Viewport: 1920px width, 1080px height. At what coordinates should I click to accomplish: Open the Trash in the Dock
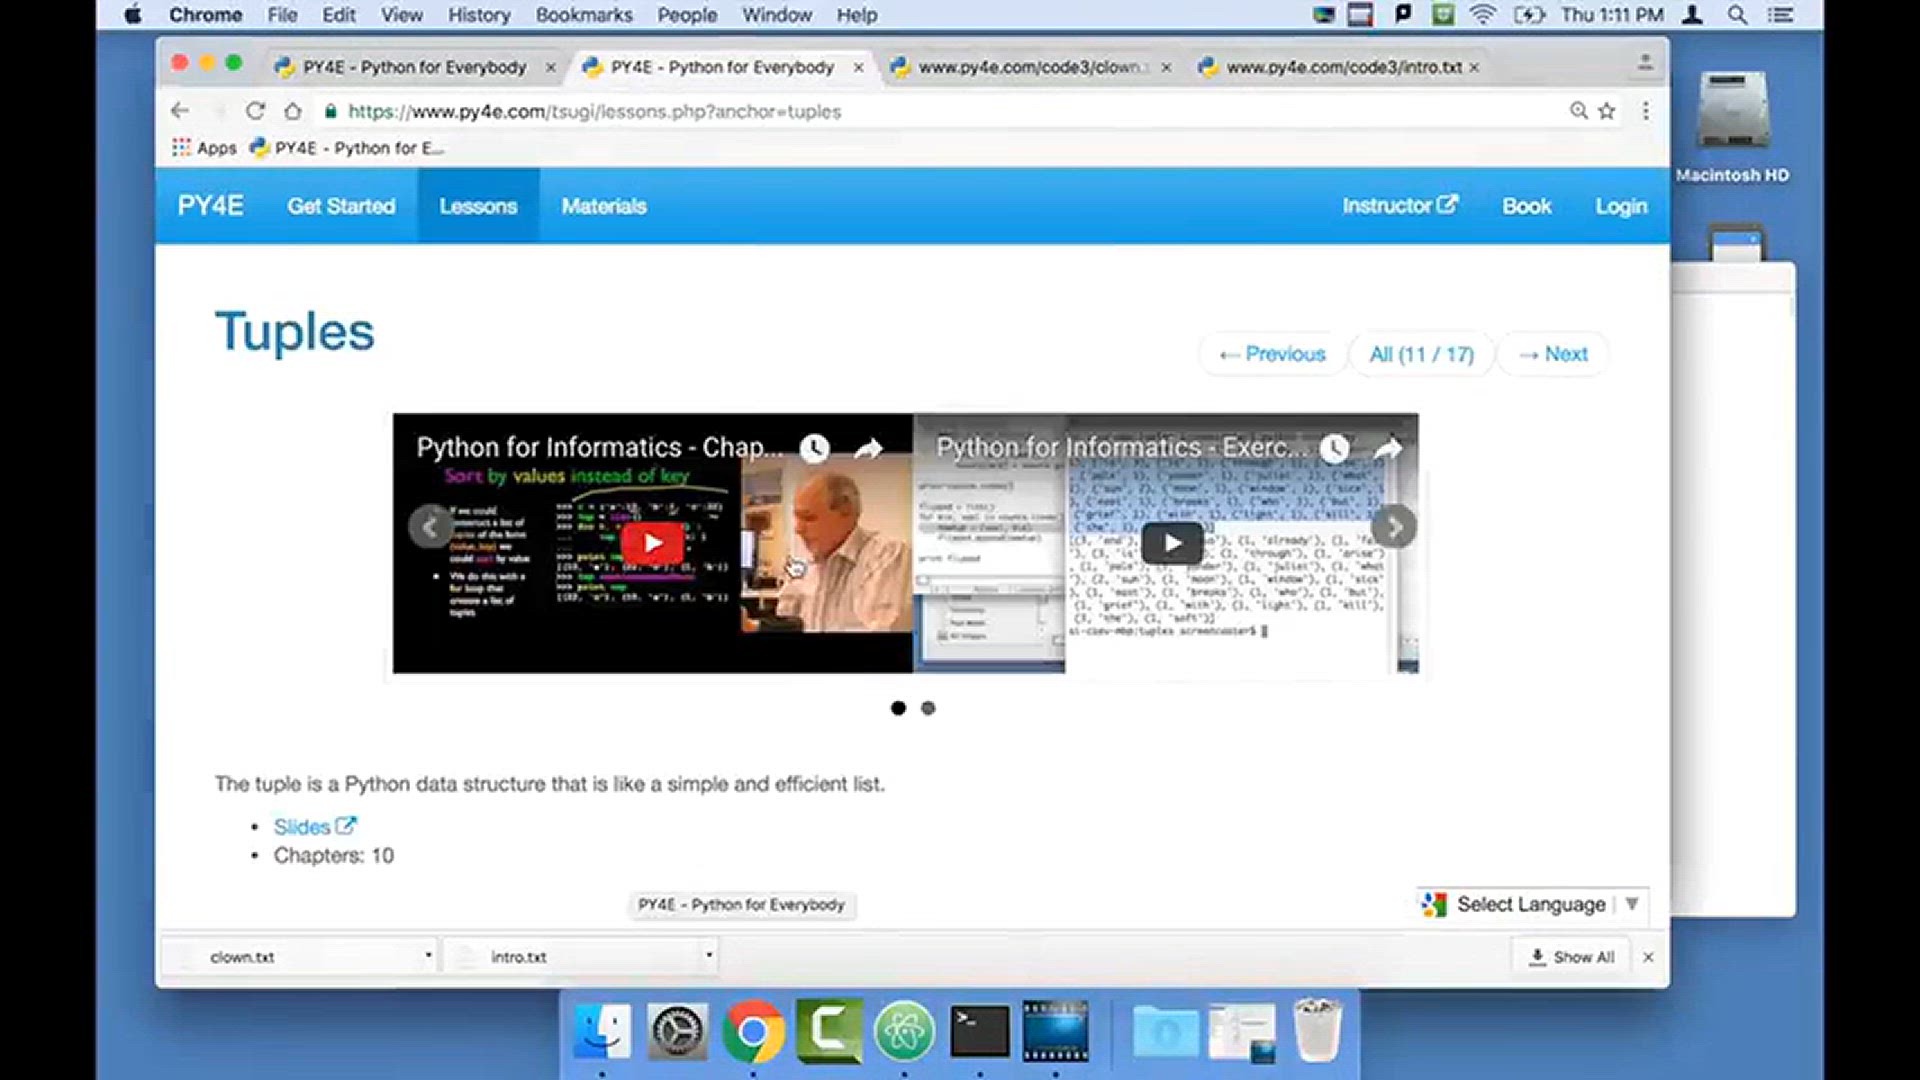pyautogui.click(x=1317, y=1031)
